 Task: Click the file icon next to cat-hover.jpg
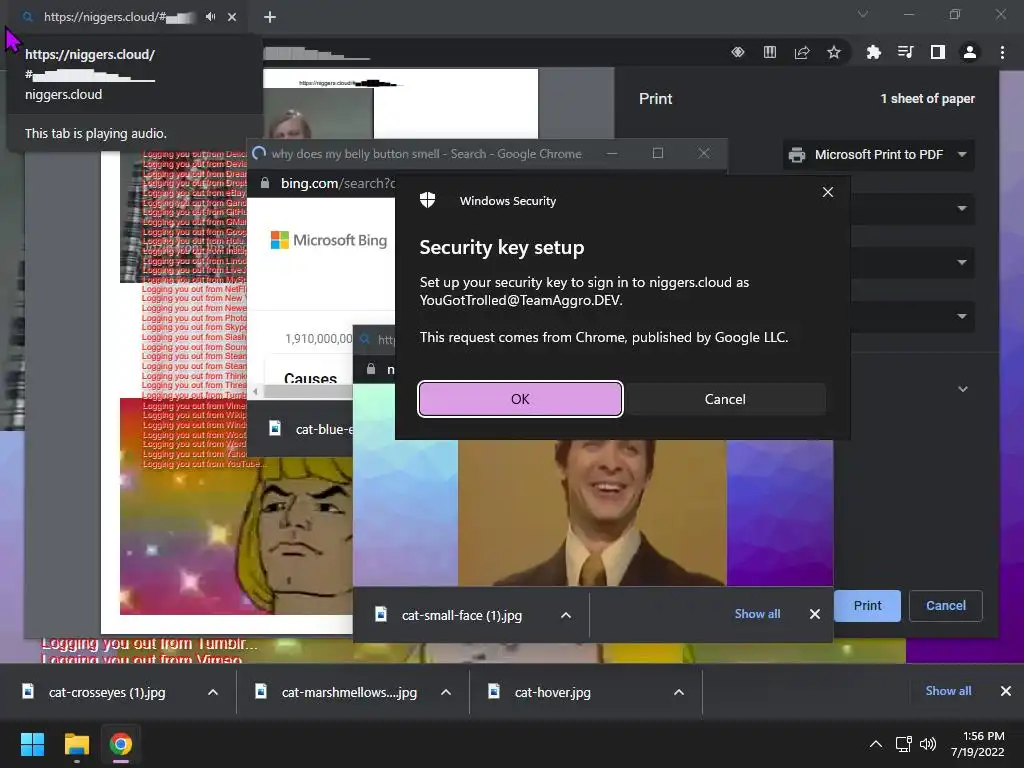[x=494, y=691]
